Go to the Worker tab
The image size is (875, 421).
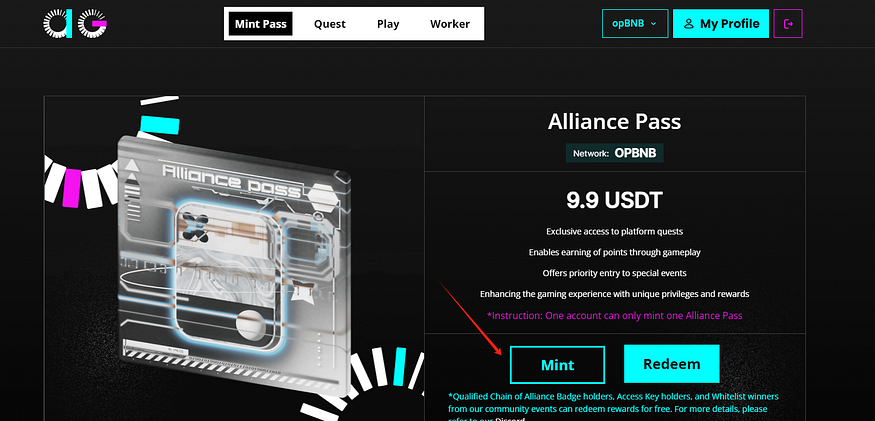click(450, 24)
